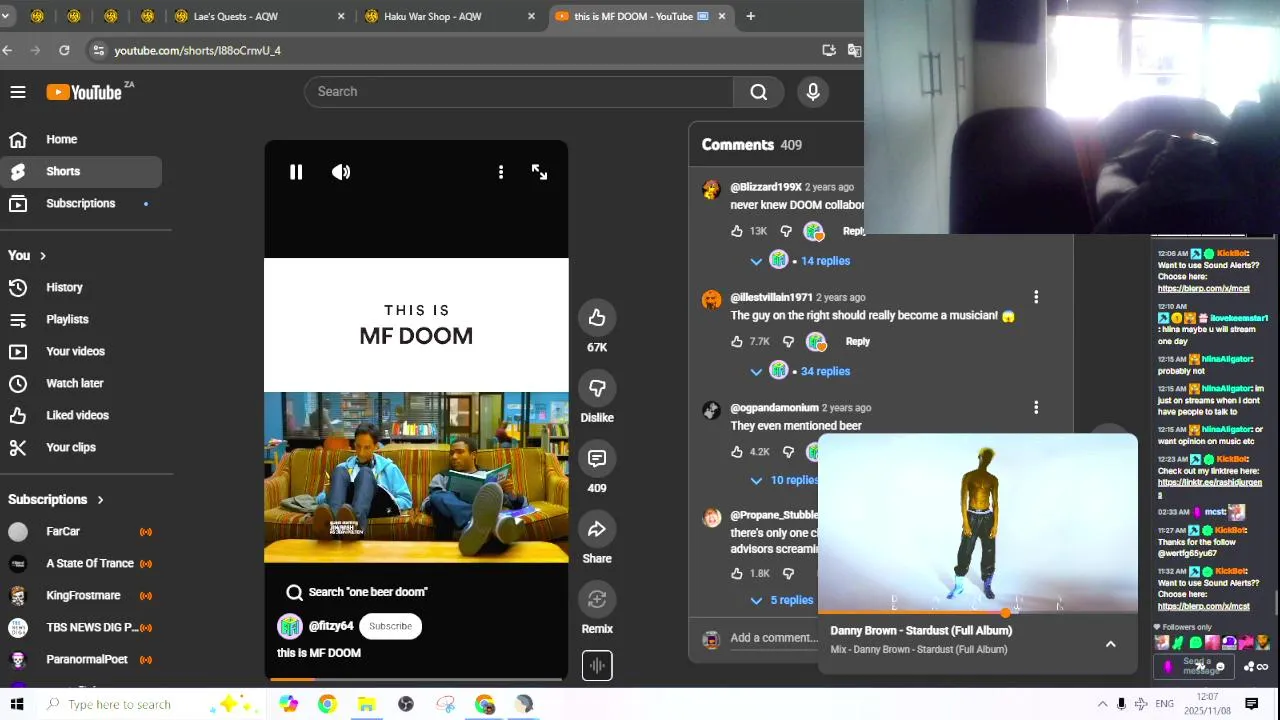Click the search magnifier button
Viewport: 1280px width, 720px height.
[759, 92]
